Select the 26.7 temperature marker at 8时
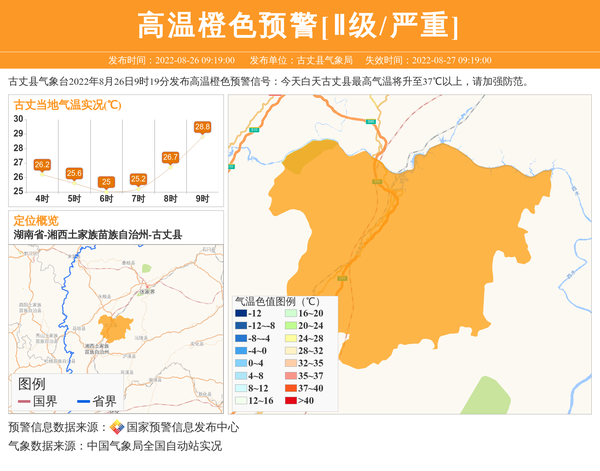This screenshot has height=471, width=600. point(170,157)
